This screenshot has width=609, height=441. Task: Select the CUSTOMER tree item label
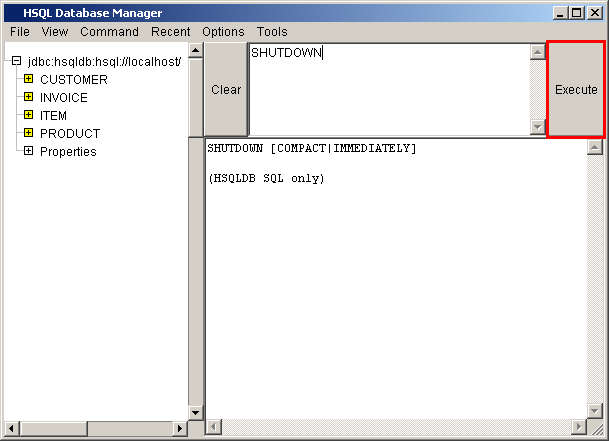(73, 80)
